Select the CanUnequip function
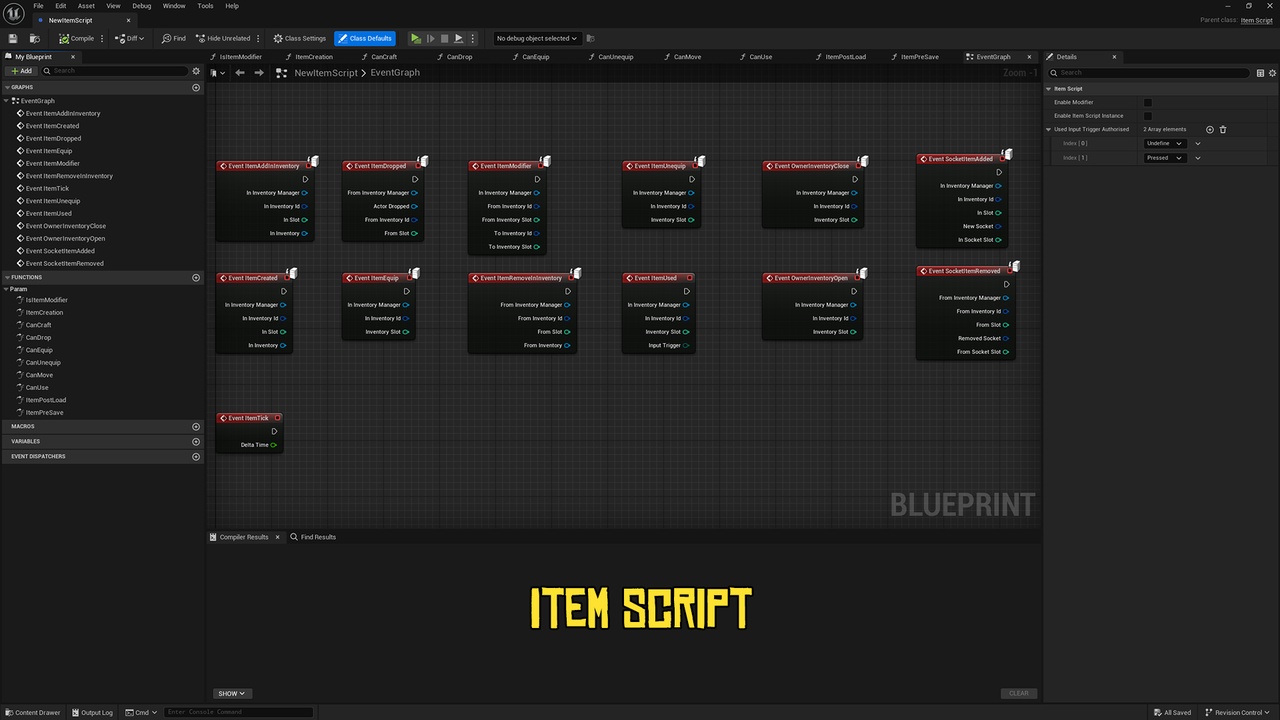The image size is (1280, 720). (x=43, y=362)
